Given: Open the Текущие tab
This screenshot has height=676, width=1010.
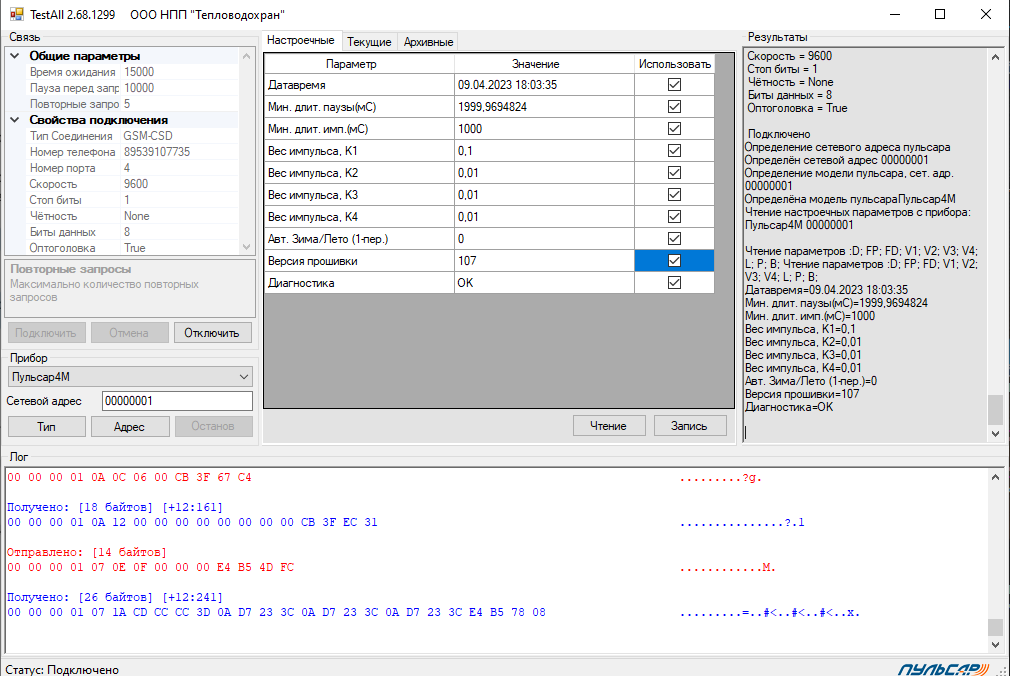Looking at the screenshot, I should point(369,42).
